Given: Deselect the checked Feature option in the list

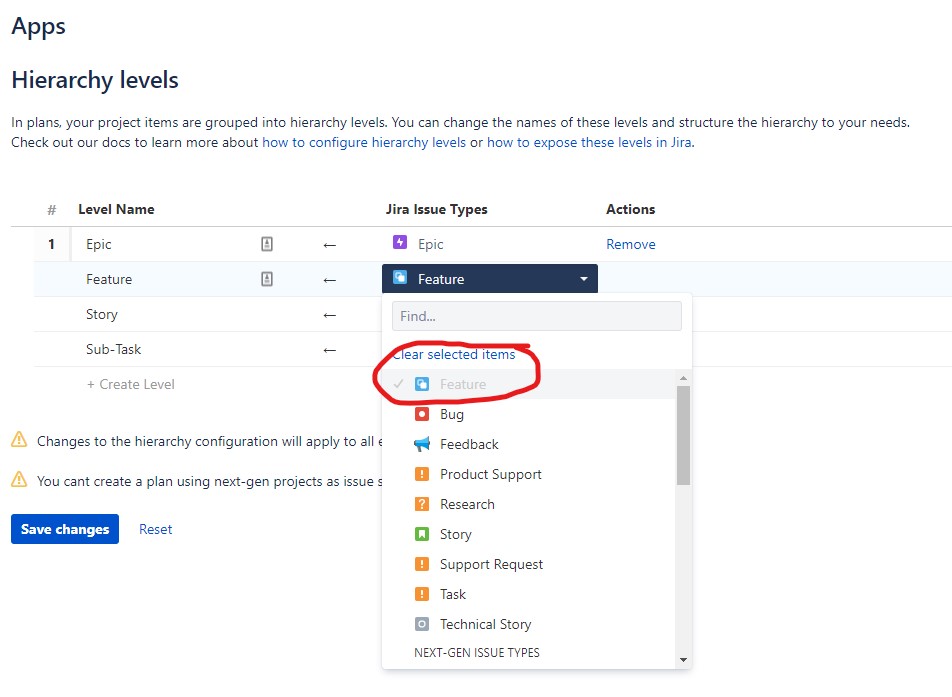Looking at the screenshot, I should (x=529, y=384).
